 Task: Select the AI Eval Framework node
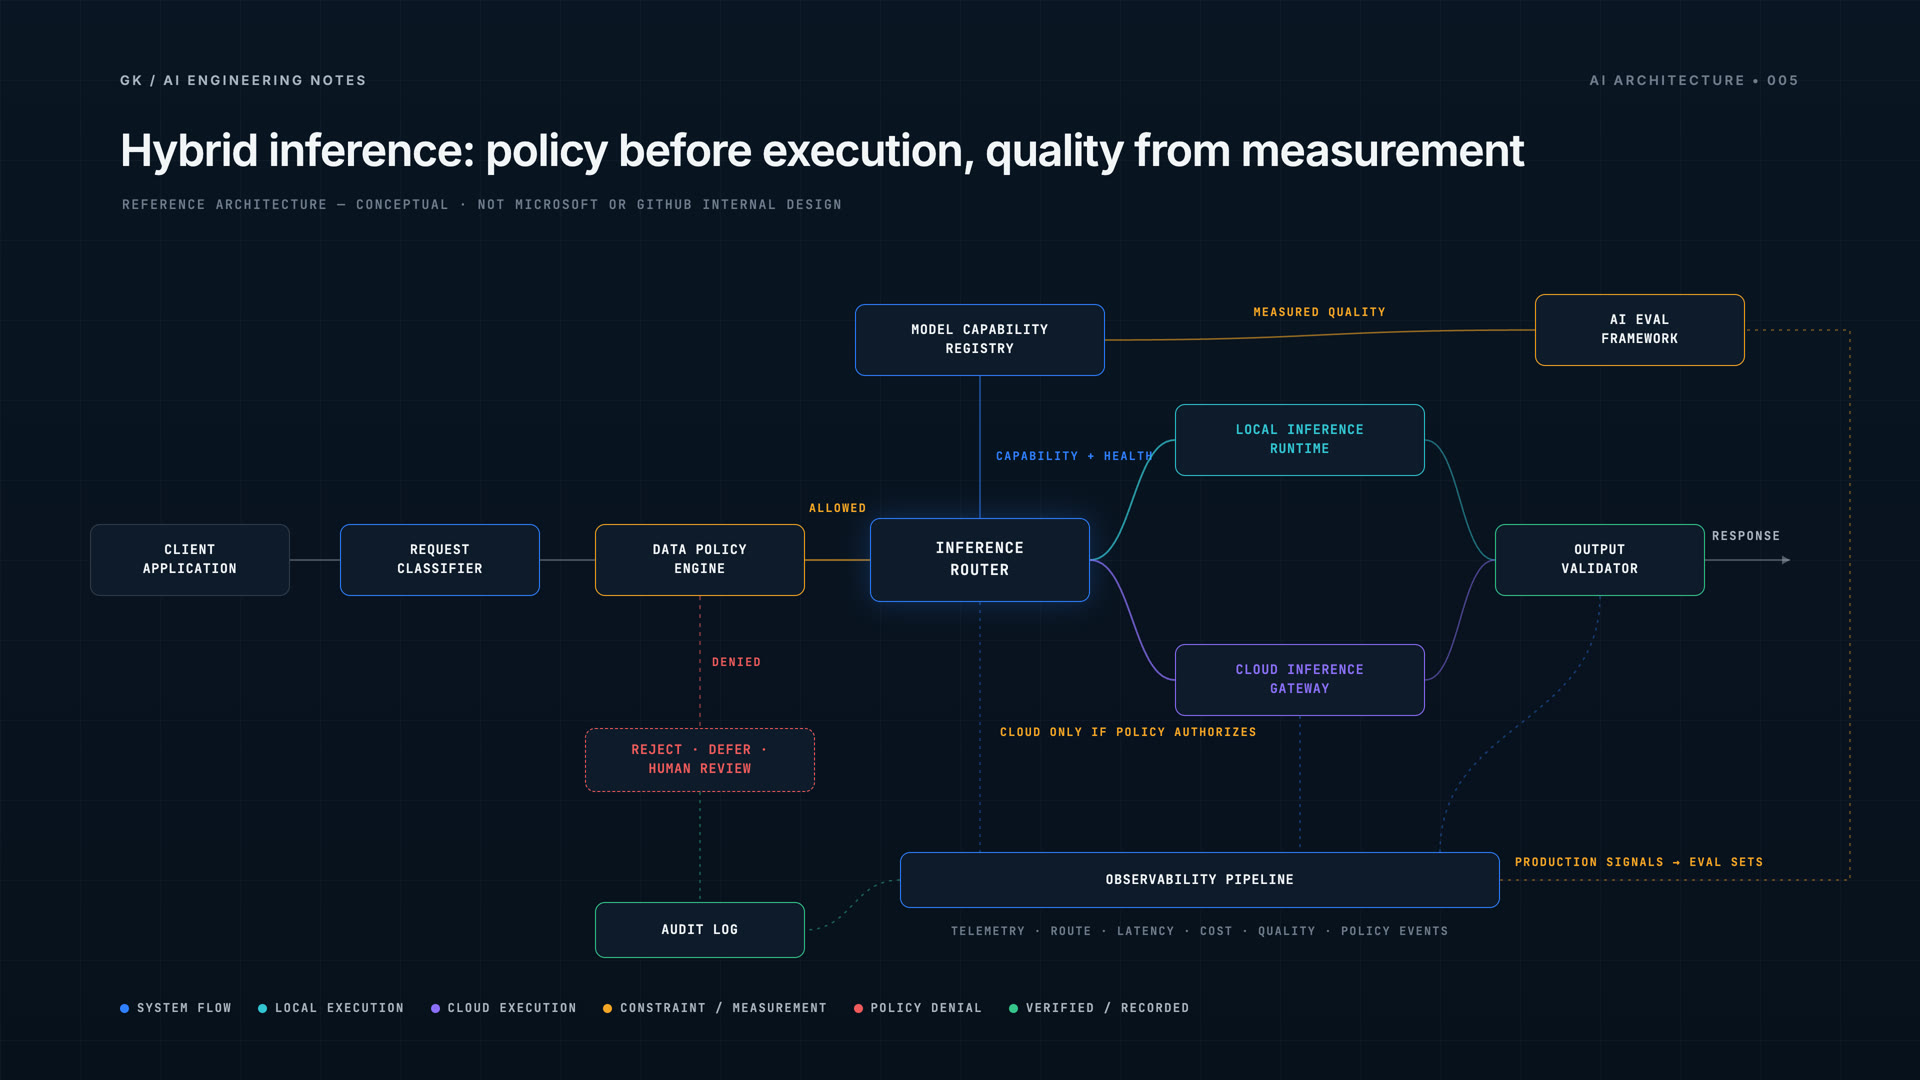(1640, 330)
